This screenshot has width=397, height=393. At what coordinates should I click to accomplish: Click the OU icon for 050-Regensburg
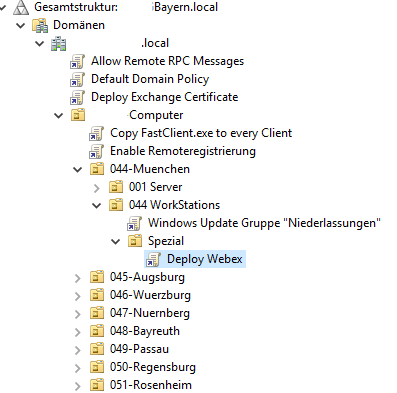97,367
